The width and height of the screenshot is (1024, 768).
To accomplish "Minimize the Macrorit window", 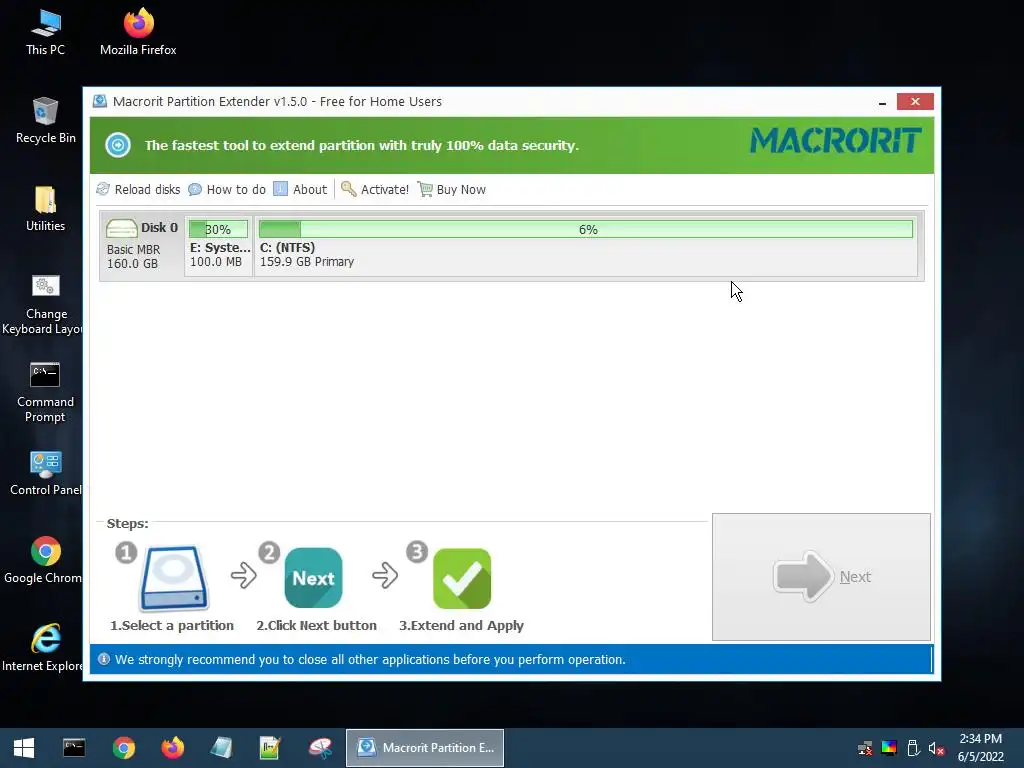I will point(882,102).
